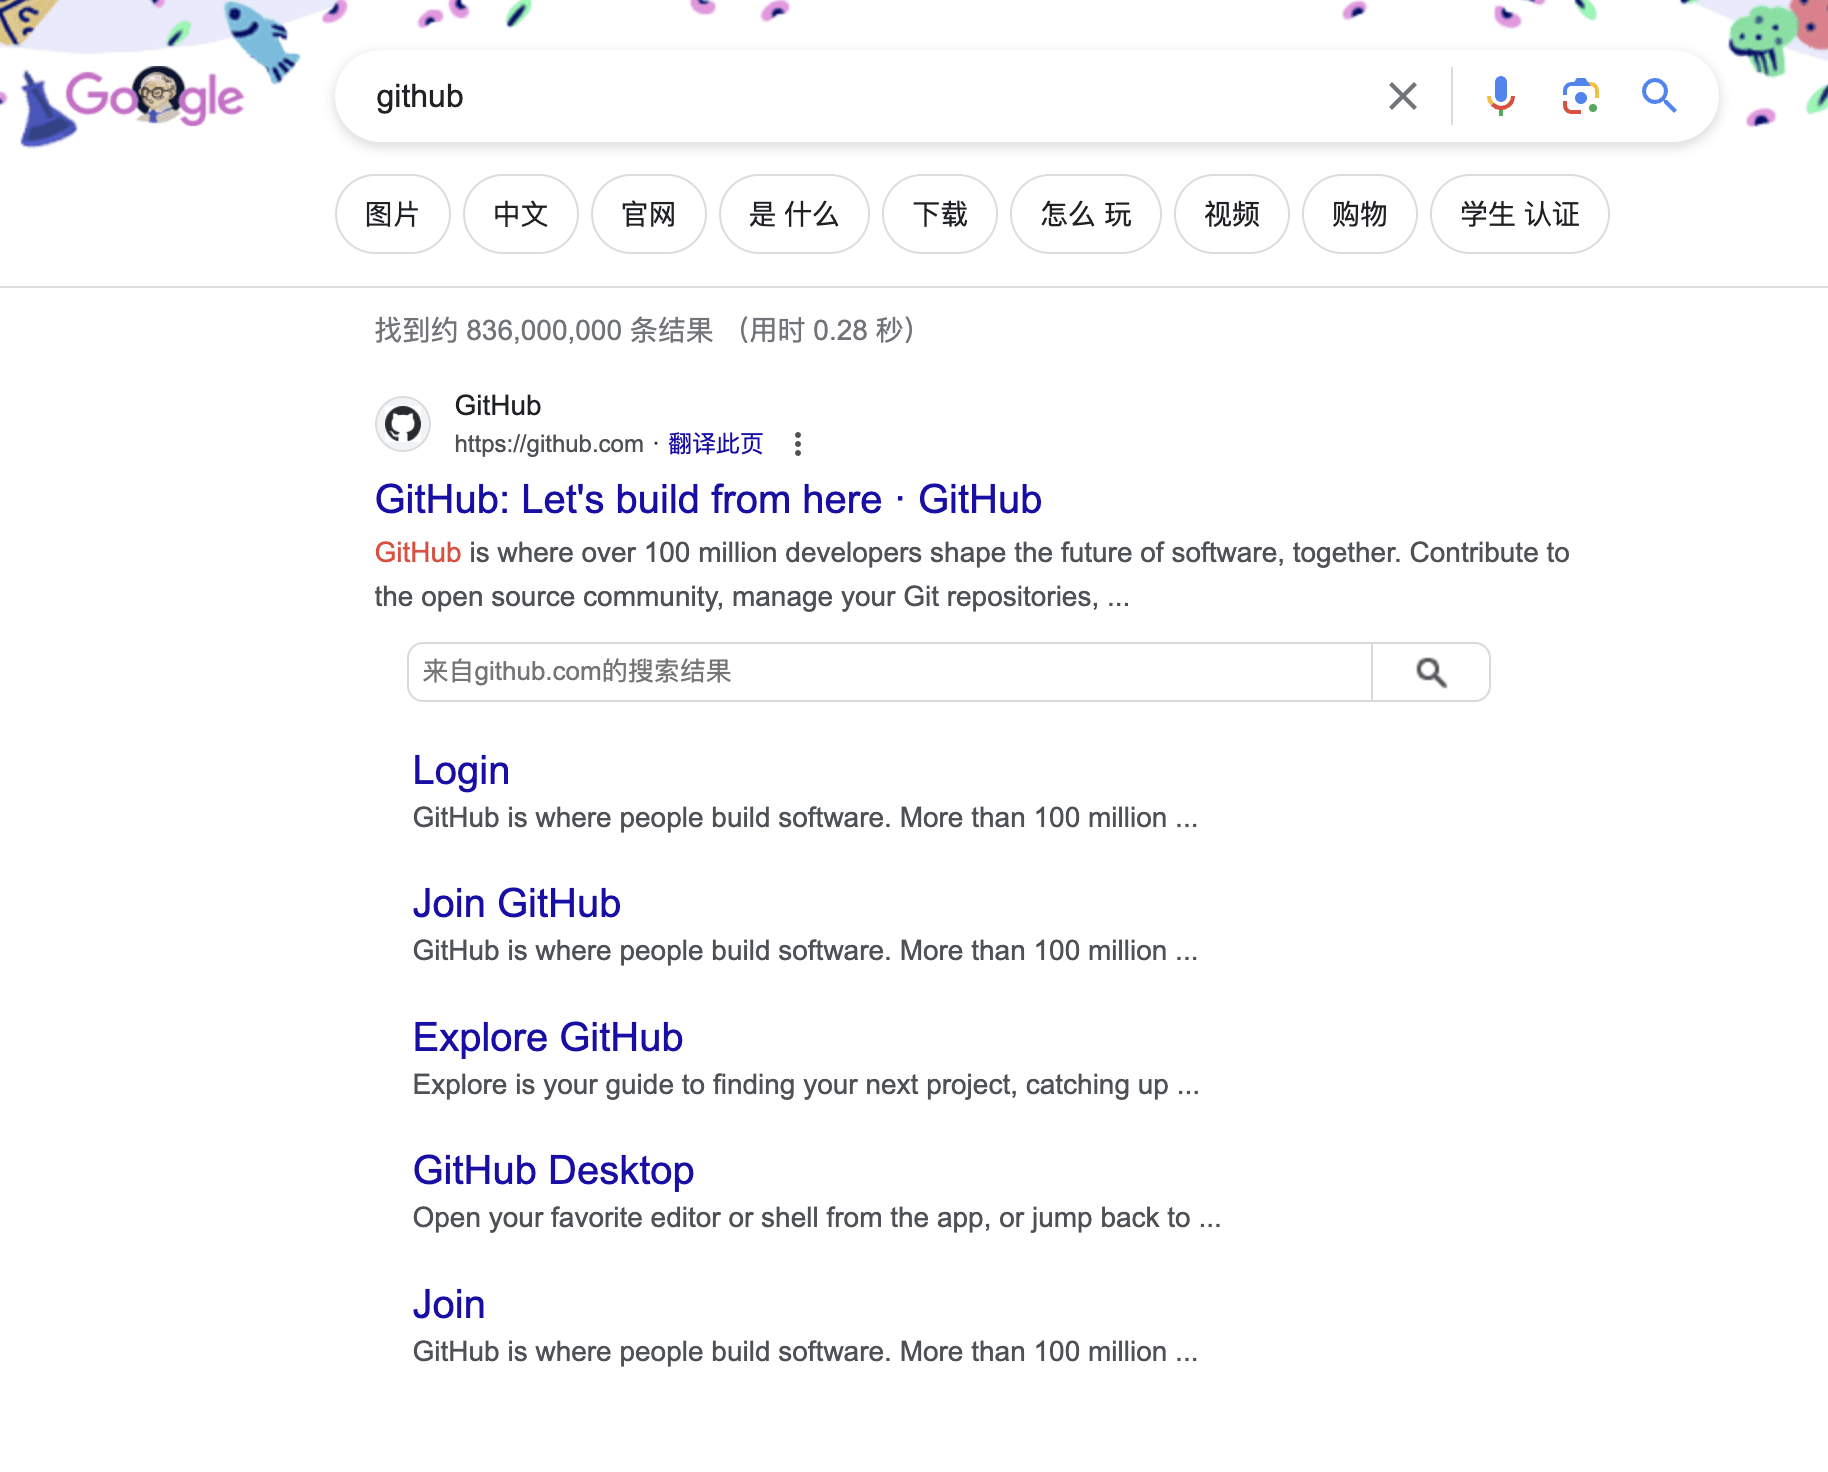Click the github.com site search magnifier button

coord(1431,672)
